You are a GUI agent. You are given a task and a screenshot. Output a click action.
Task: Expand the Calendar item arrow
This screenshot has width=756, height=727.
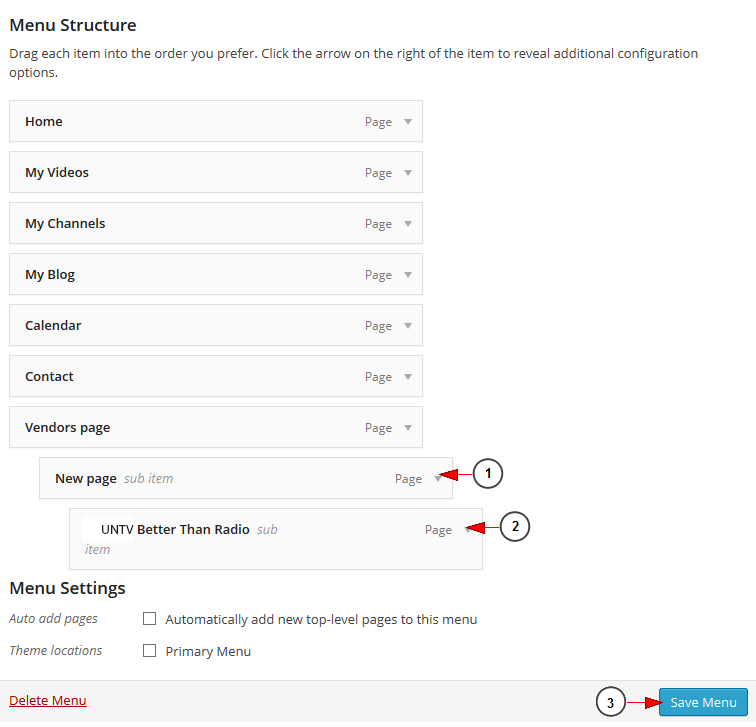tap(408, 326)
